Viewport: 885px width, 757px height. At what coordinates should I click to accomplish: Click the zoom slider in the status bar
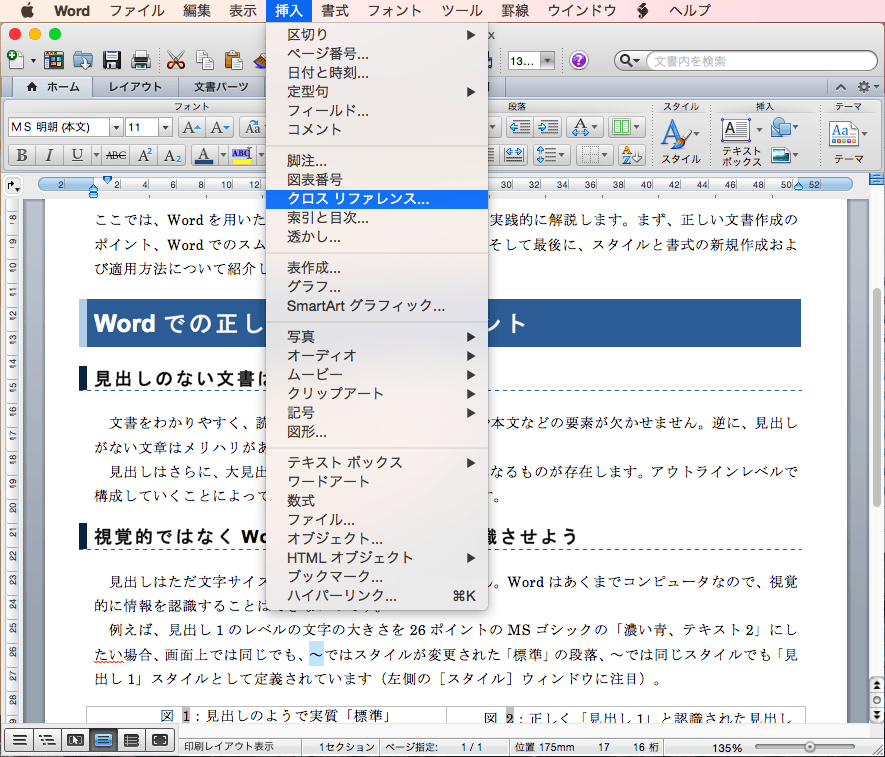(x=810, y=747)
